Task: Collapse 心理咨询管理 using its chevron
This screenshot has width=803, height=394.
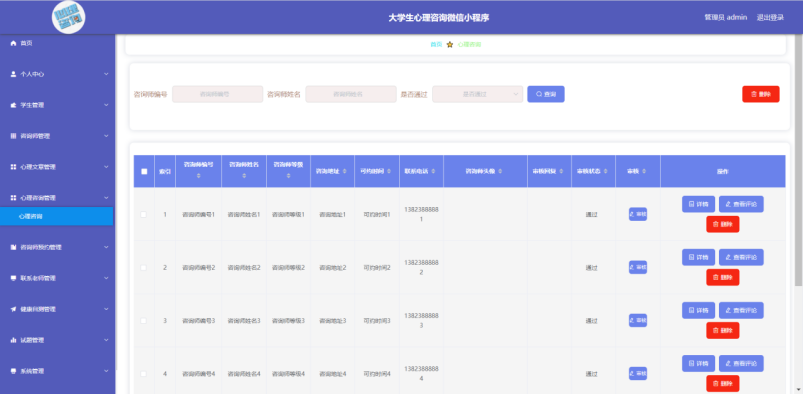Action: point(106,198)
